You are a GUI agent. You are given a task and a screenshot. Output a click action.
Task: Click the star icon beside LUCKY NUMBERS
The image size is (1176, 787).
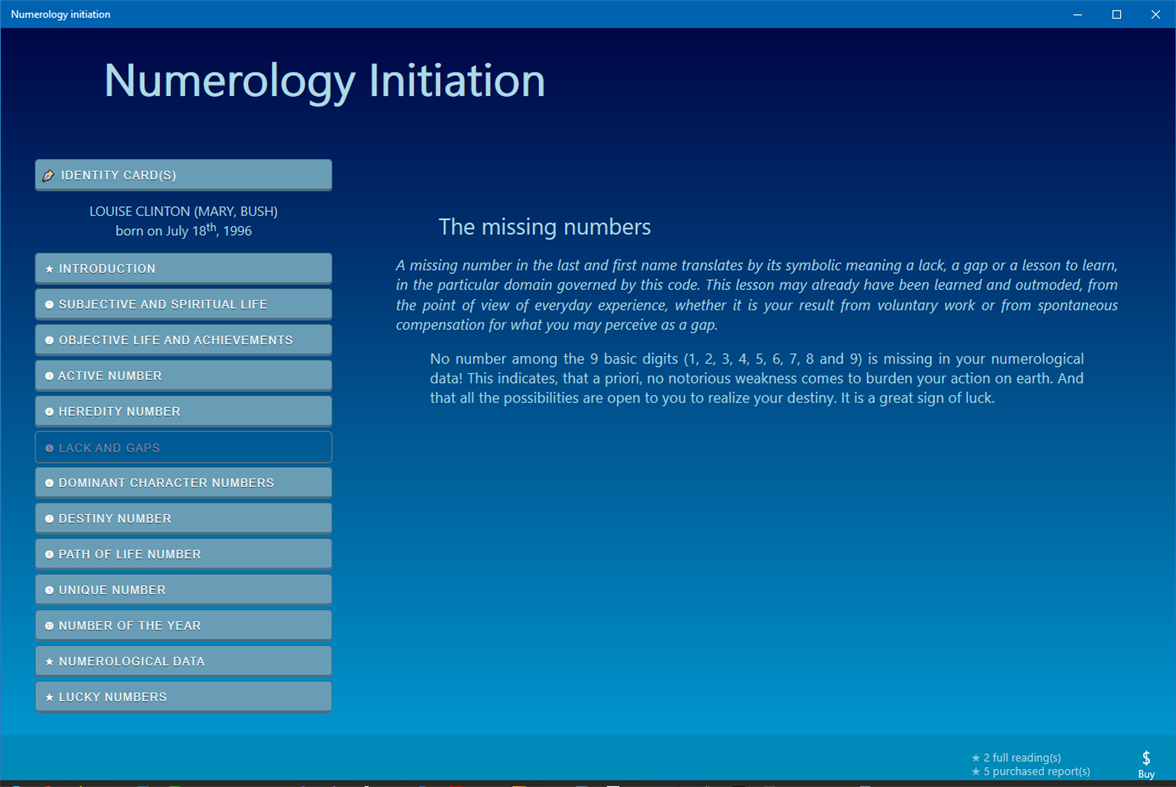[x=48, y=696]
